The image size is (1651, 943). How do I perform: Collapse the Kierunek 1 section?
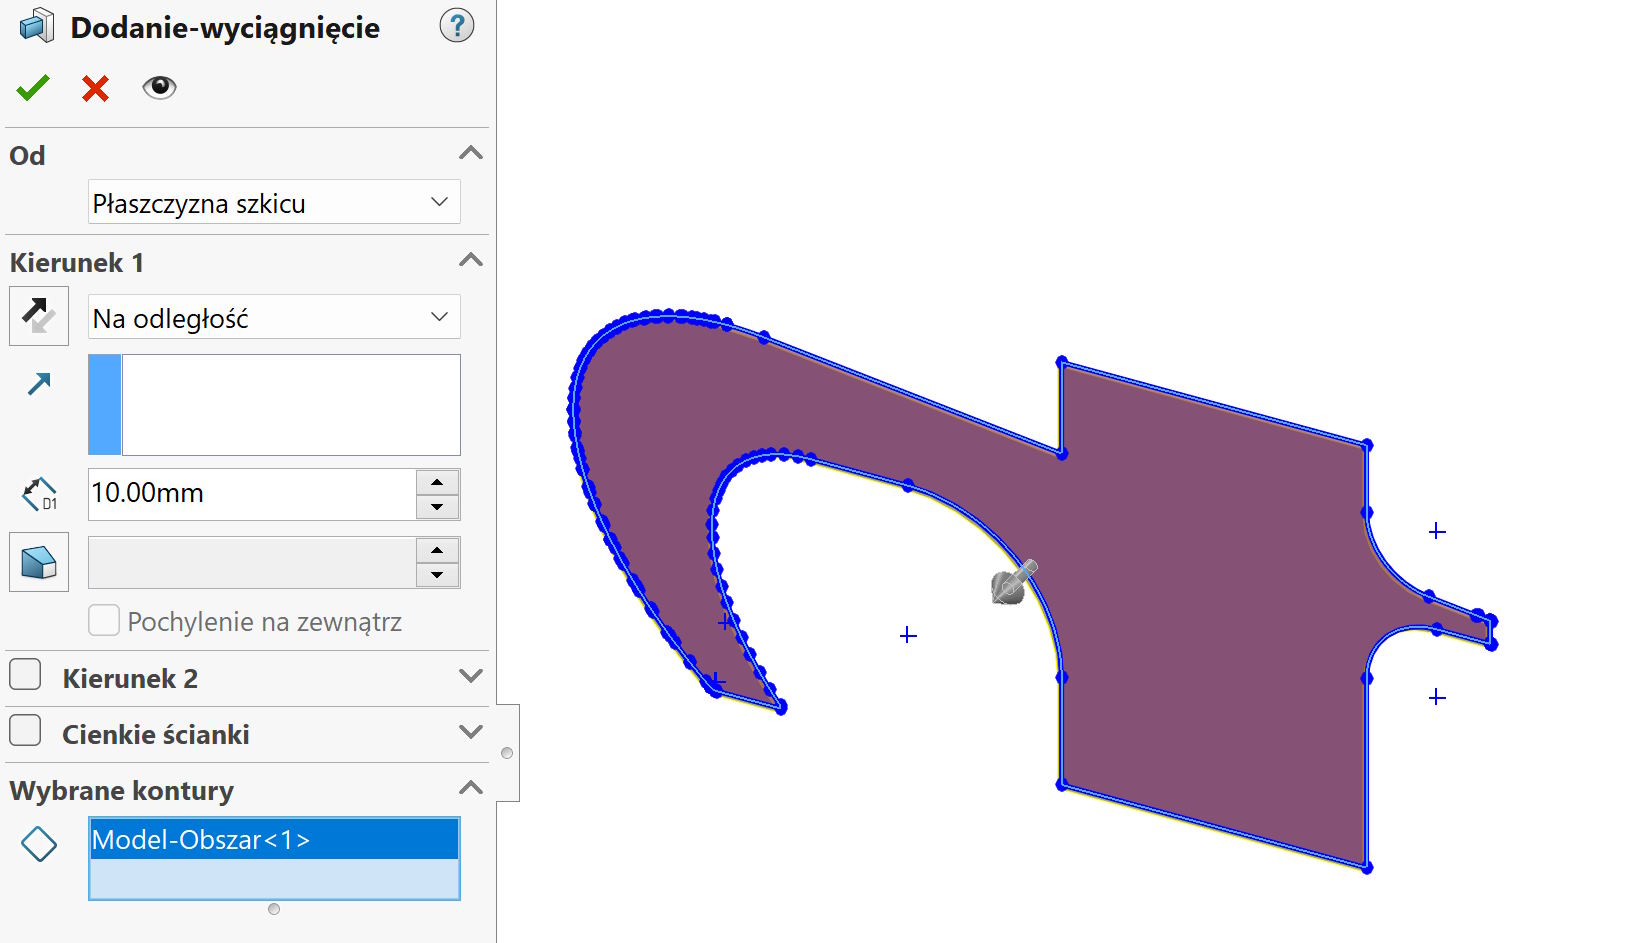(470, 260)
